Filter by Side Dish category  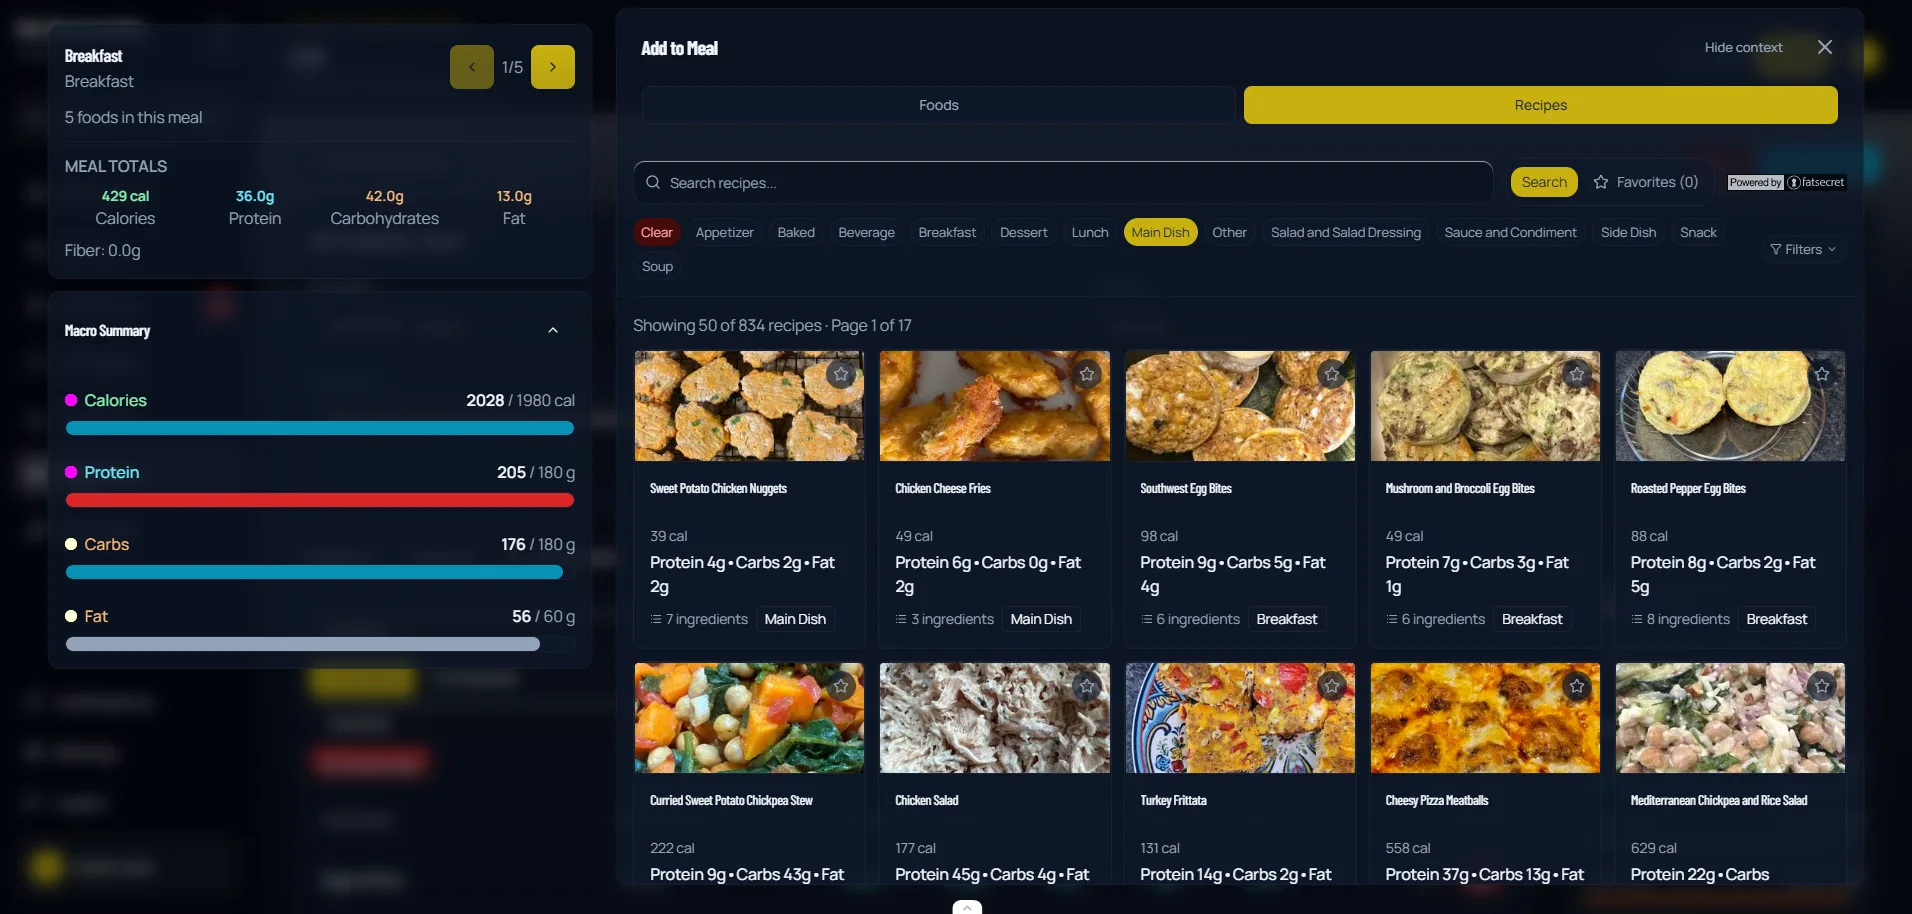(x=1629, y=232)
